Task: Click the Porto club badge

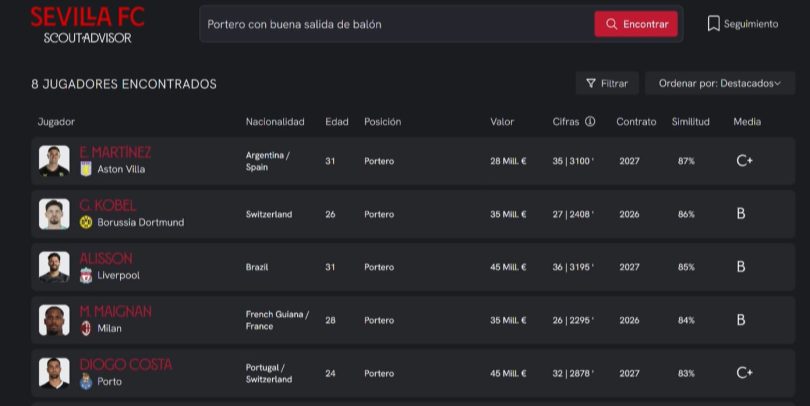Action: tap(86, 381)
